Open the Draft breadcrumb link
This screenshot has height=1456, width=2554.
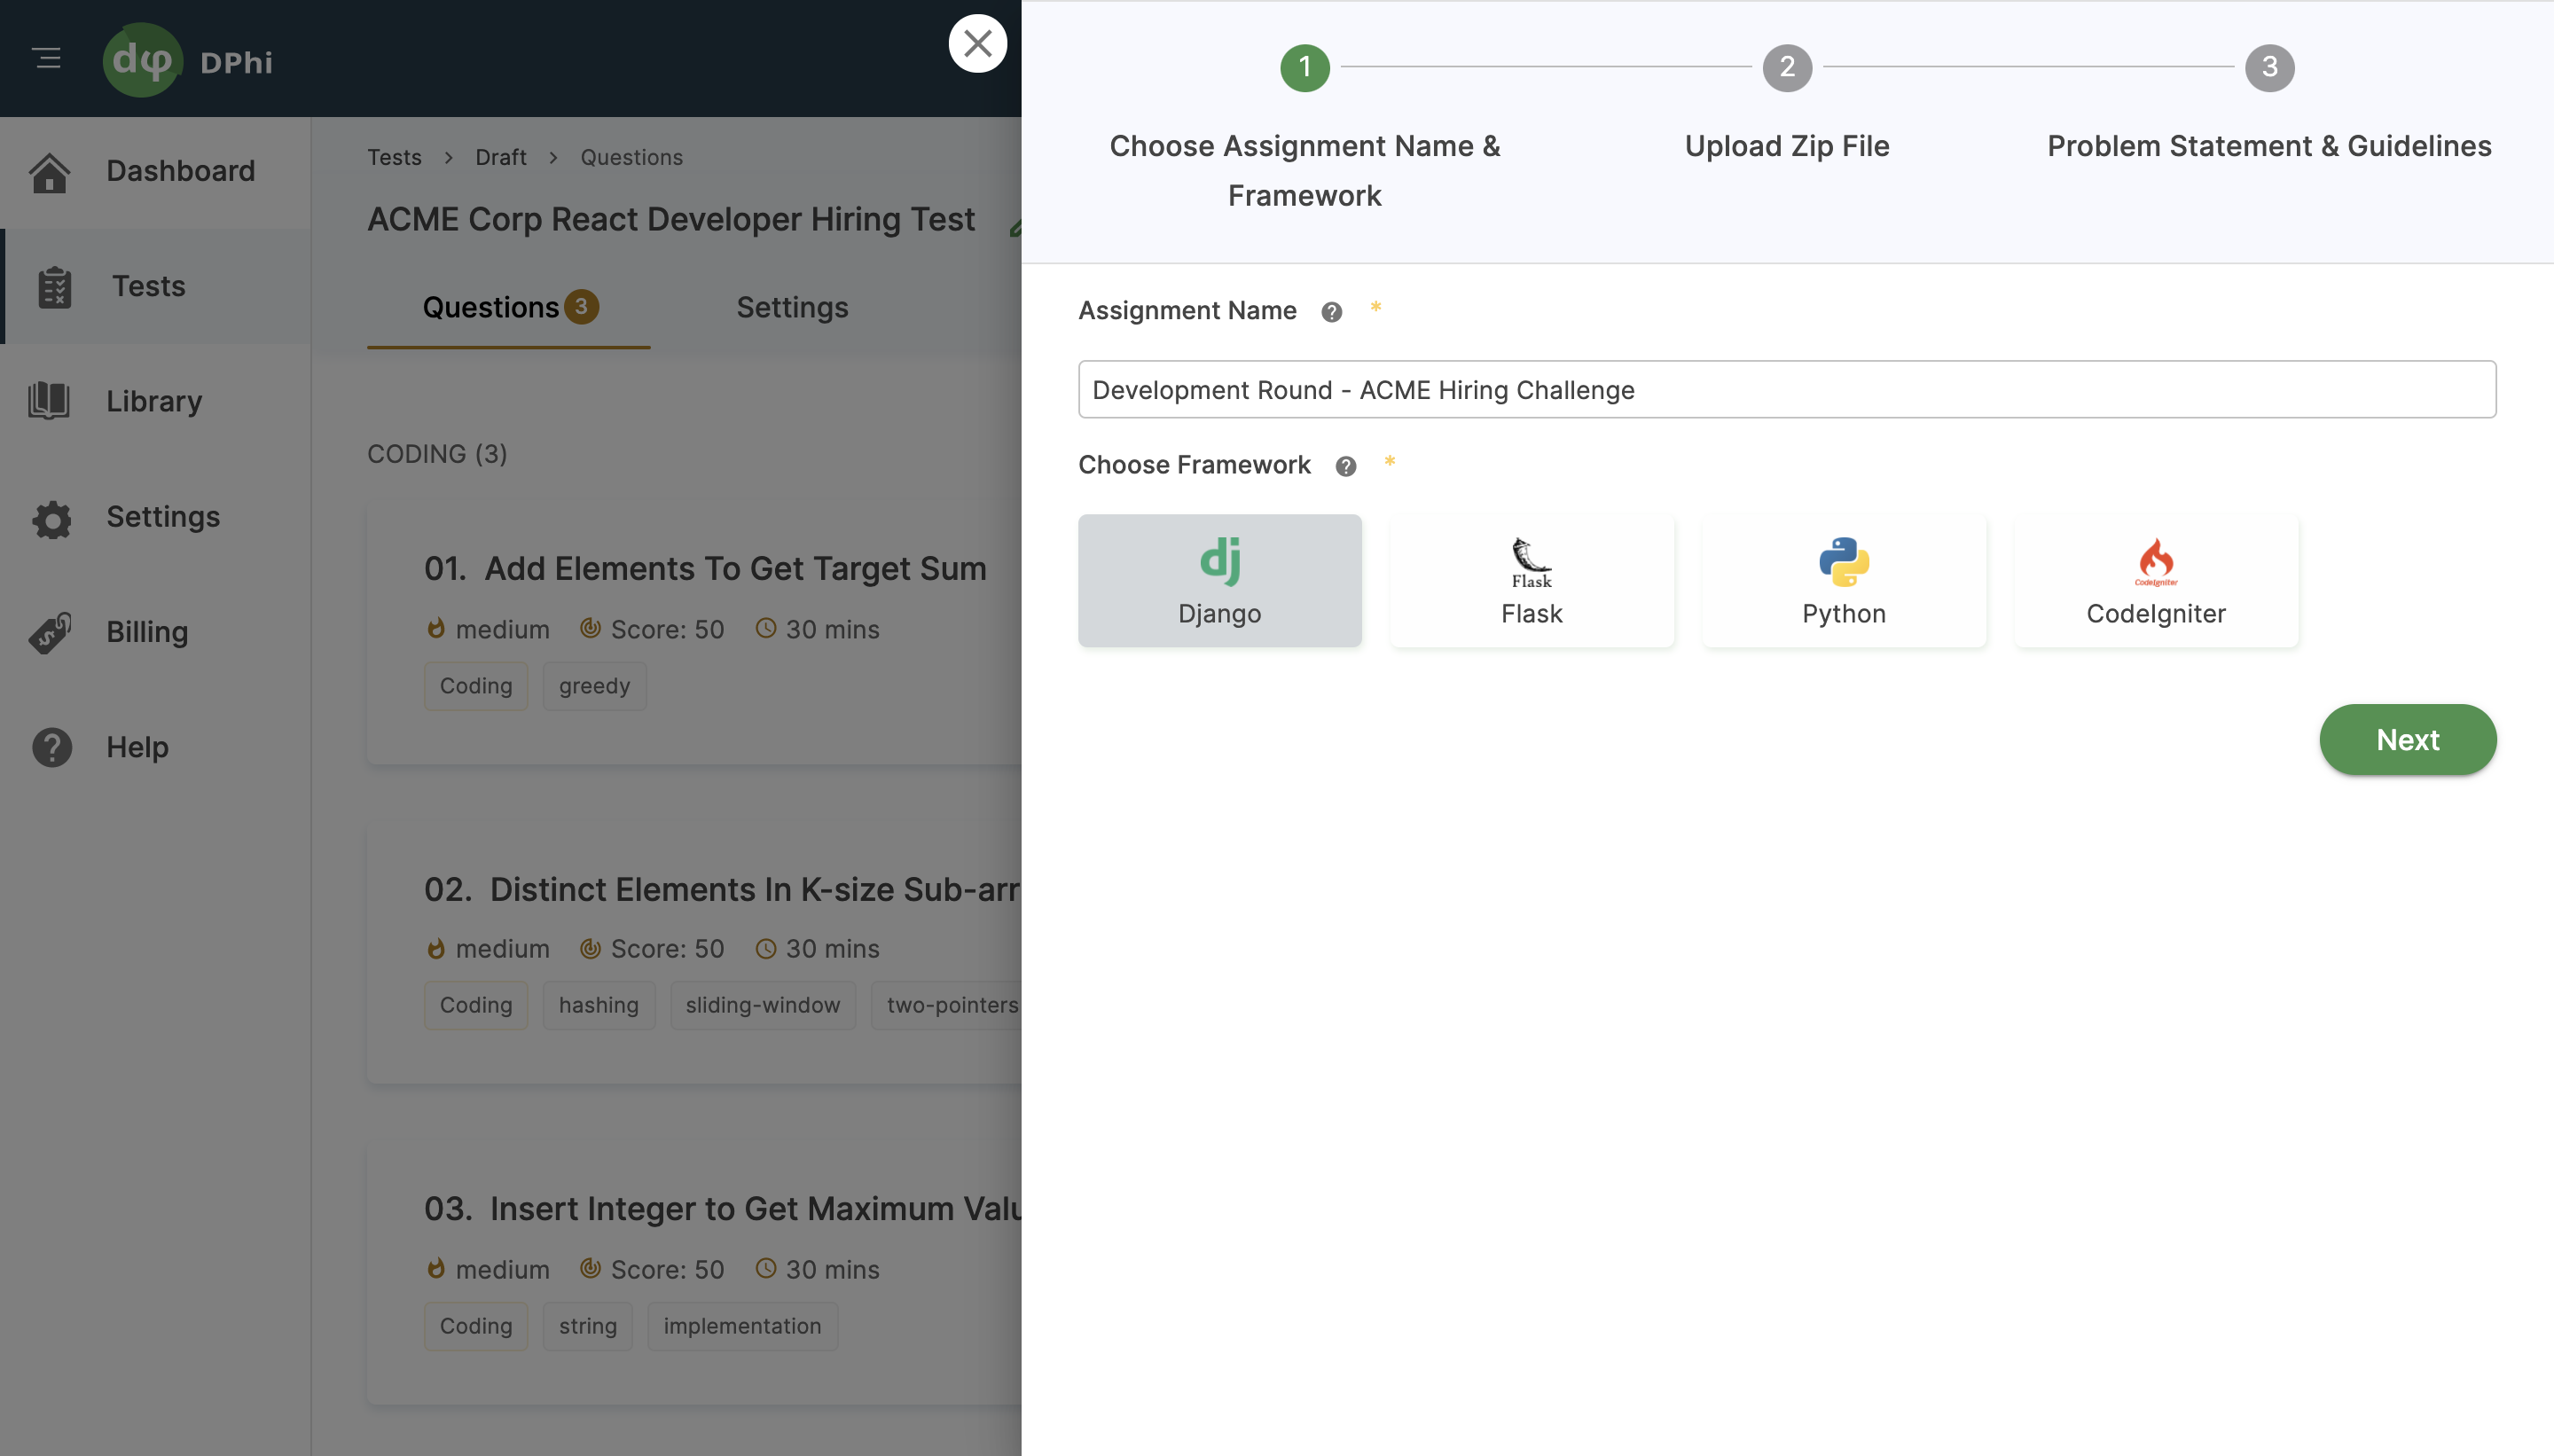click(x=501, y=157)
